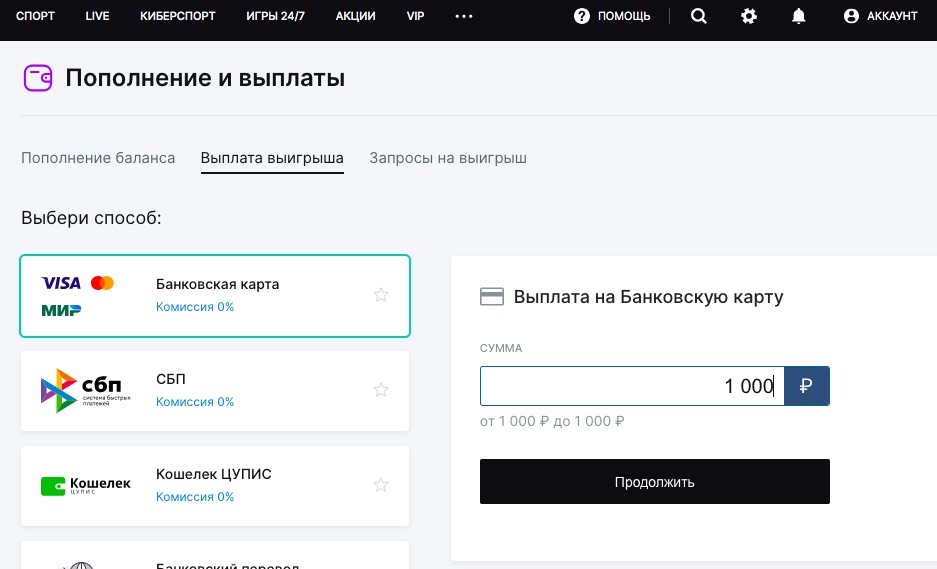Image resolution: width=937 pixels, height=569 pixels.
Task: Open the КИБЕРСПОРТ menu item
Action: tap(177, 16)
